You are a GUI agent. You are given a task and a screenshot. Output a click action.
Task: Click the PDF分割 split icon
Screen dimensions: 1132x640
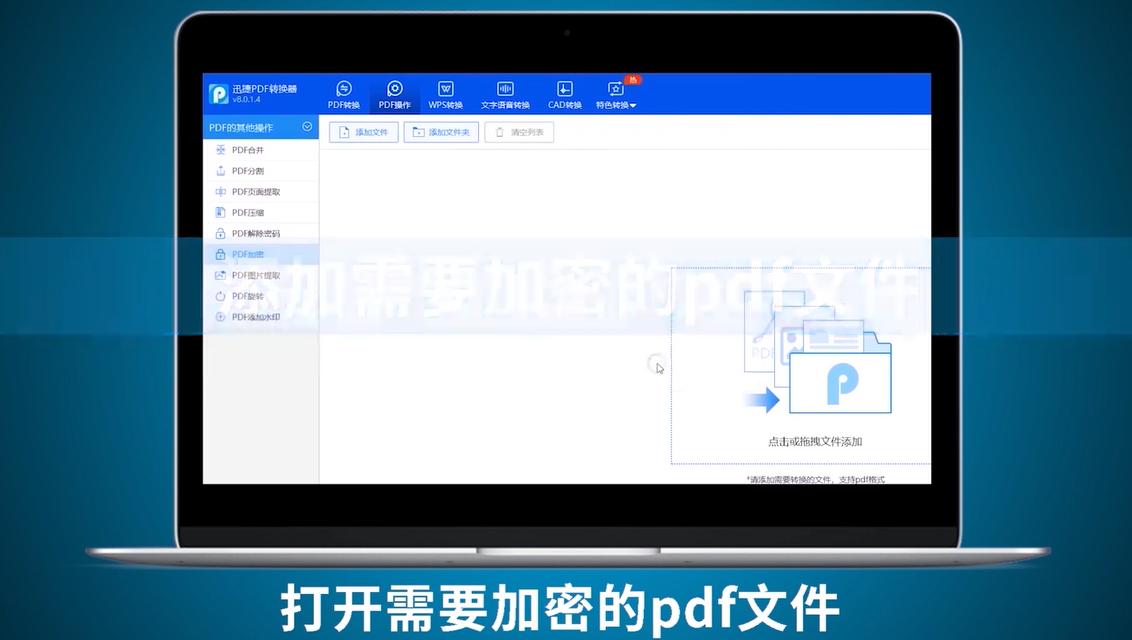(220, 171)
